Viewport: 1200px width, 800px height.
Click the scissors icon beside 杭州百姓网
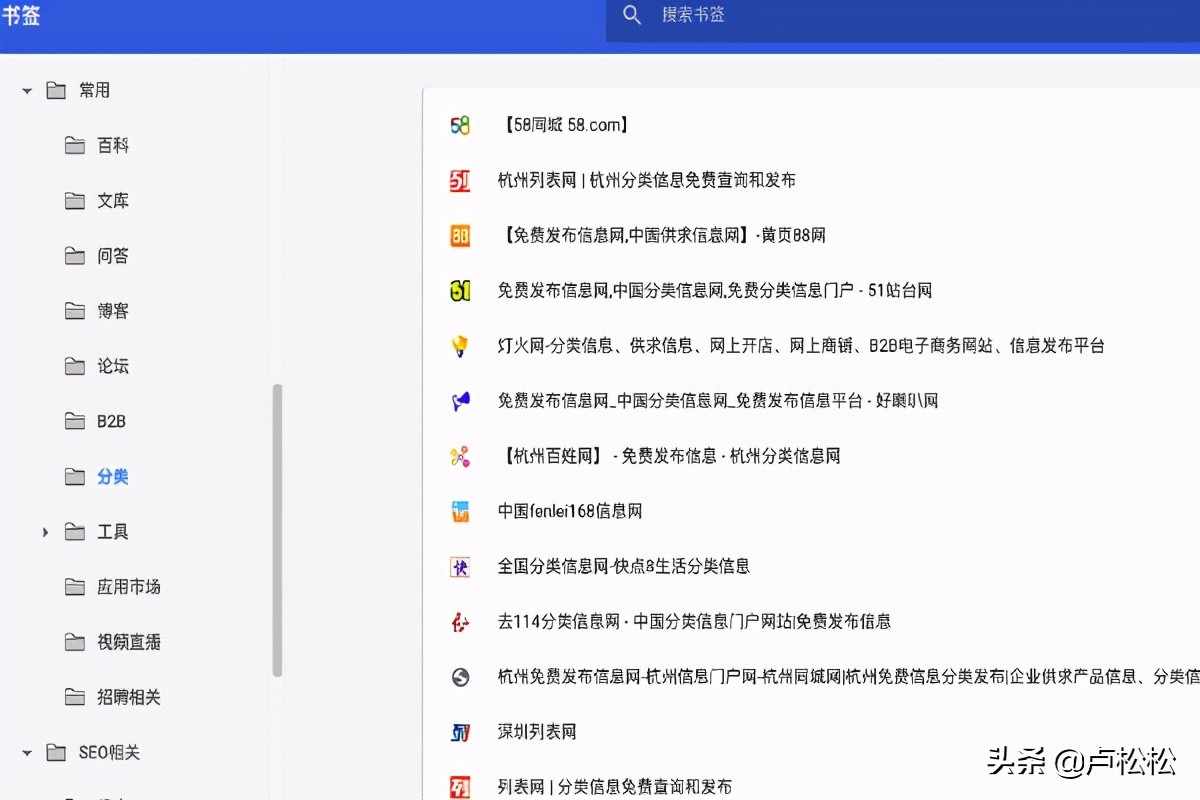click(x=460, y=455)
